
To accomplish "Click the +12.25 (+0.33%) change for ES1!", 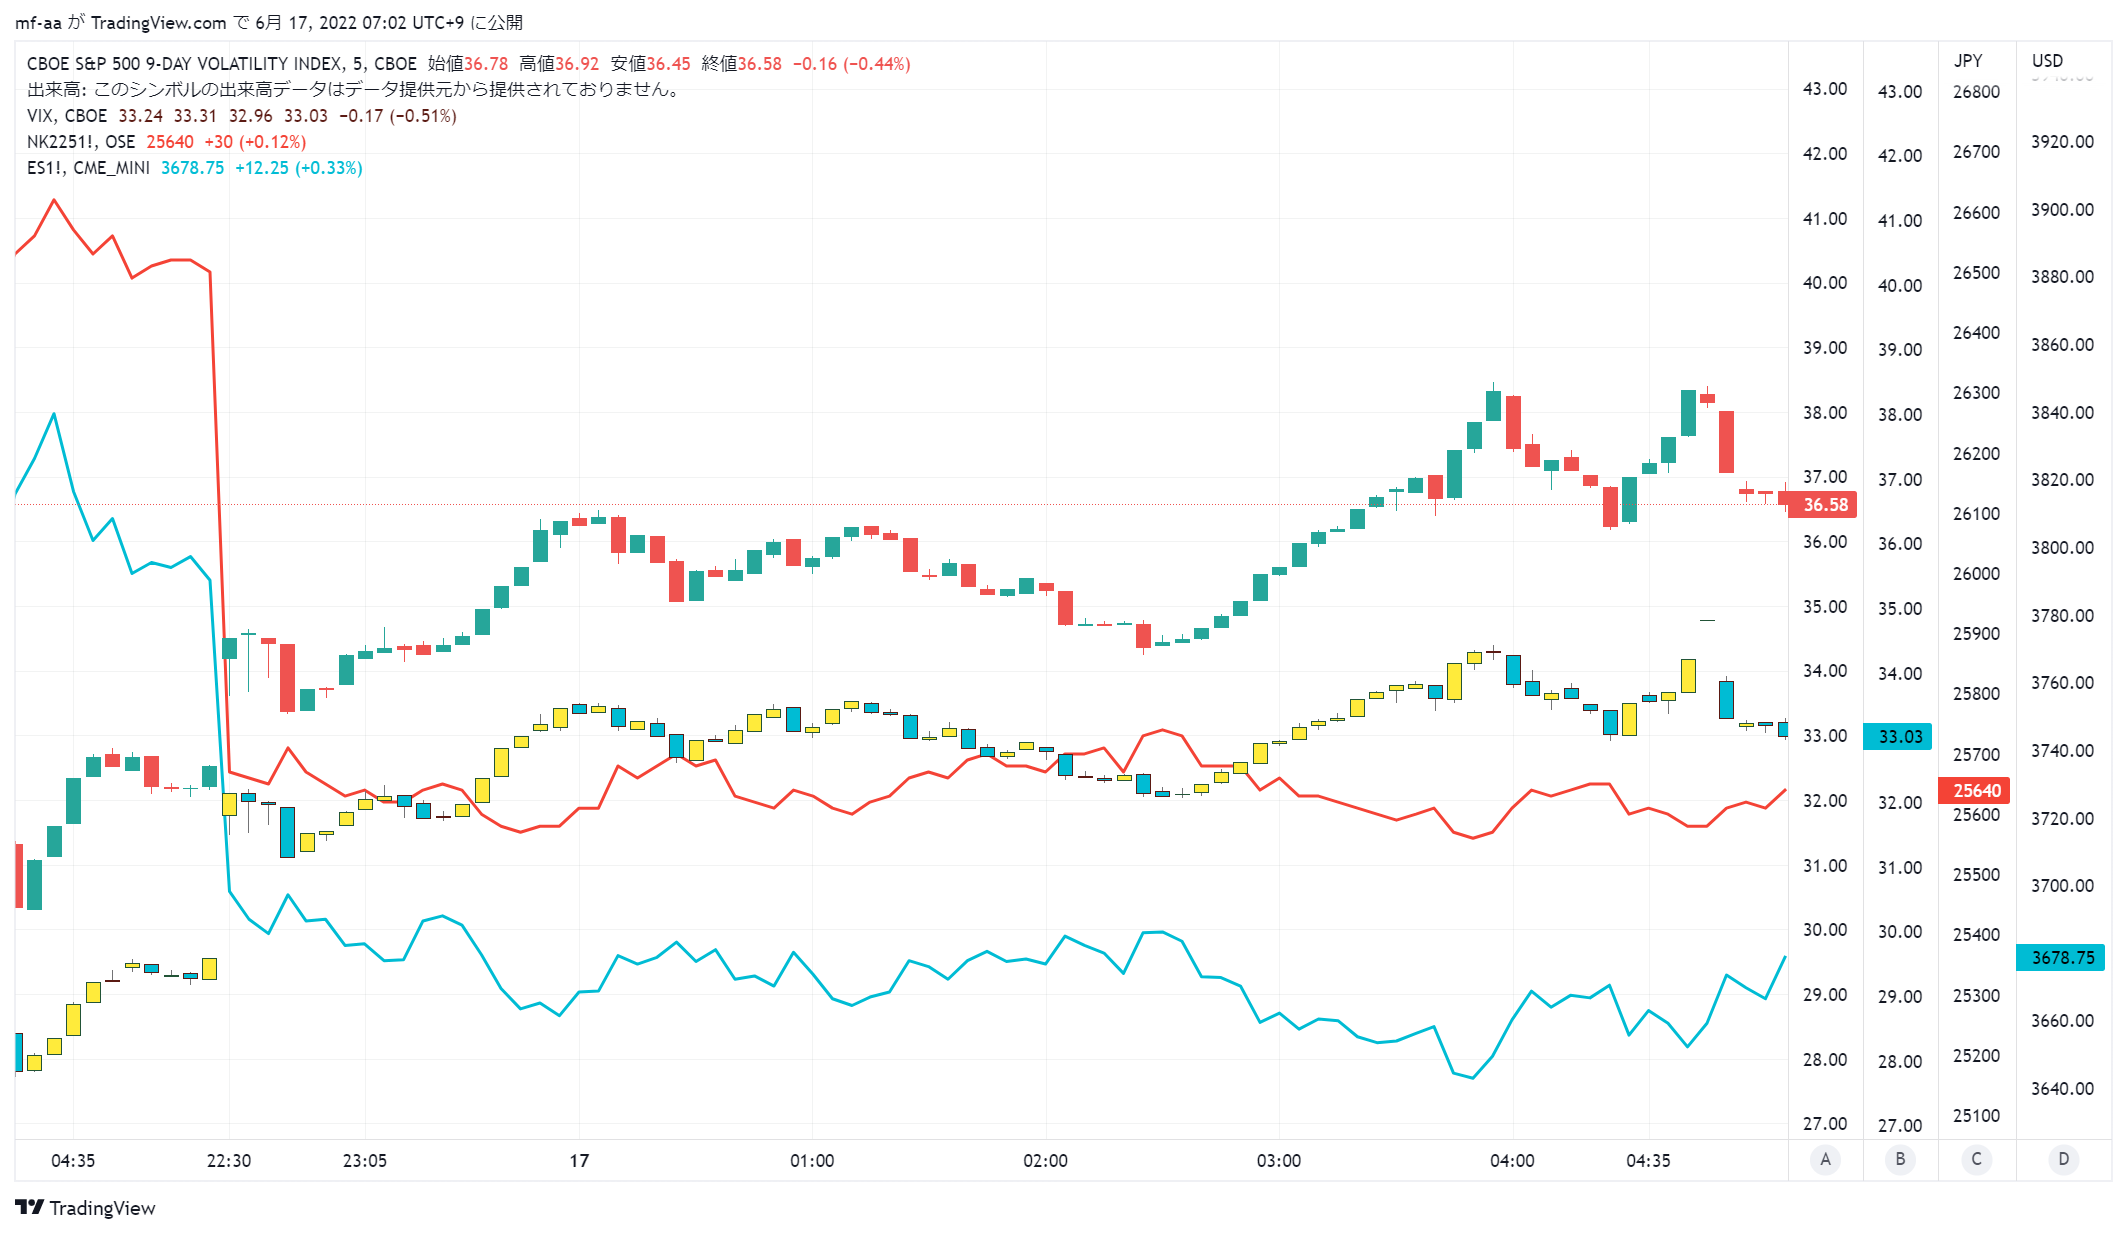I will point(299,168).
